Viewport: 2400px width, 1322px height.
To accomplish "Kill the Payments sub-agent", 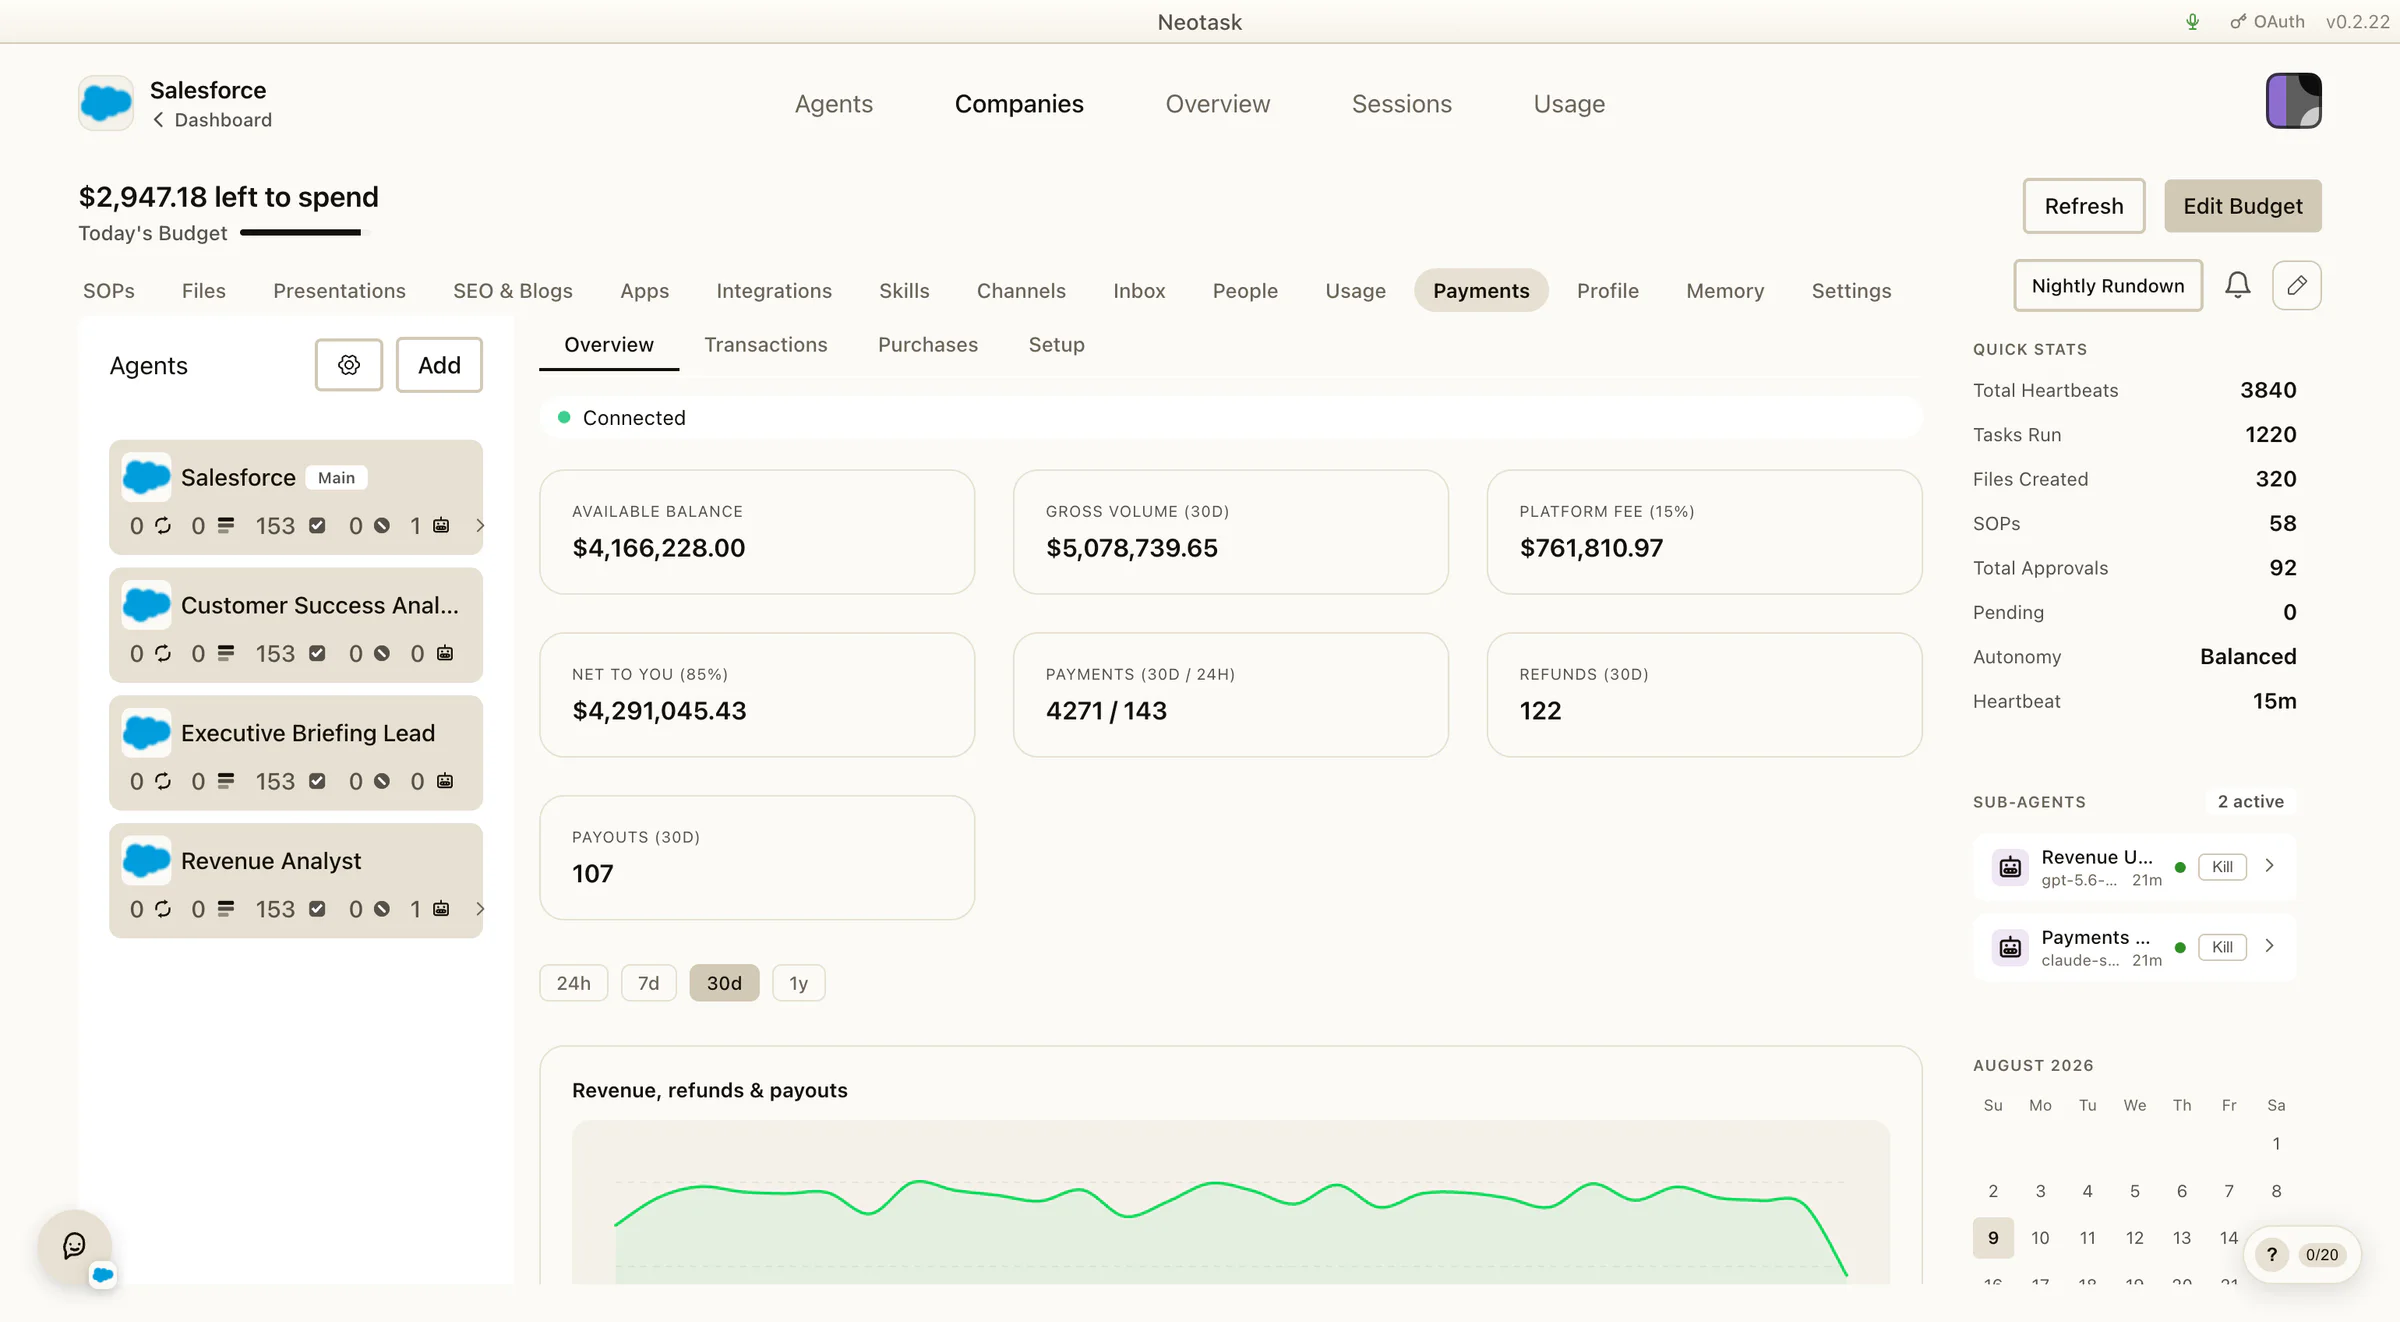I will [x=2222, y=947].
